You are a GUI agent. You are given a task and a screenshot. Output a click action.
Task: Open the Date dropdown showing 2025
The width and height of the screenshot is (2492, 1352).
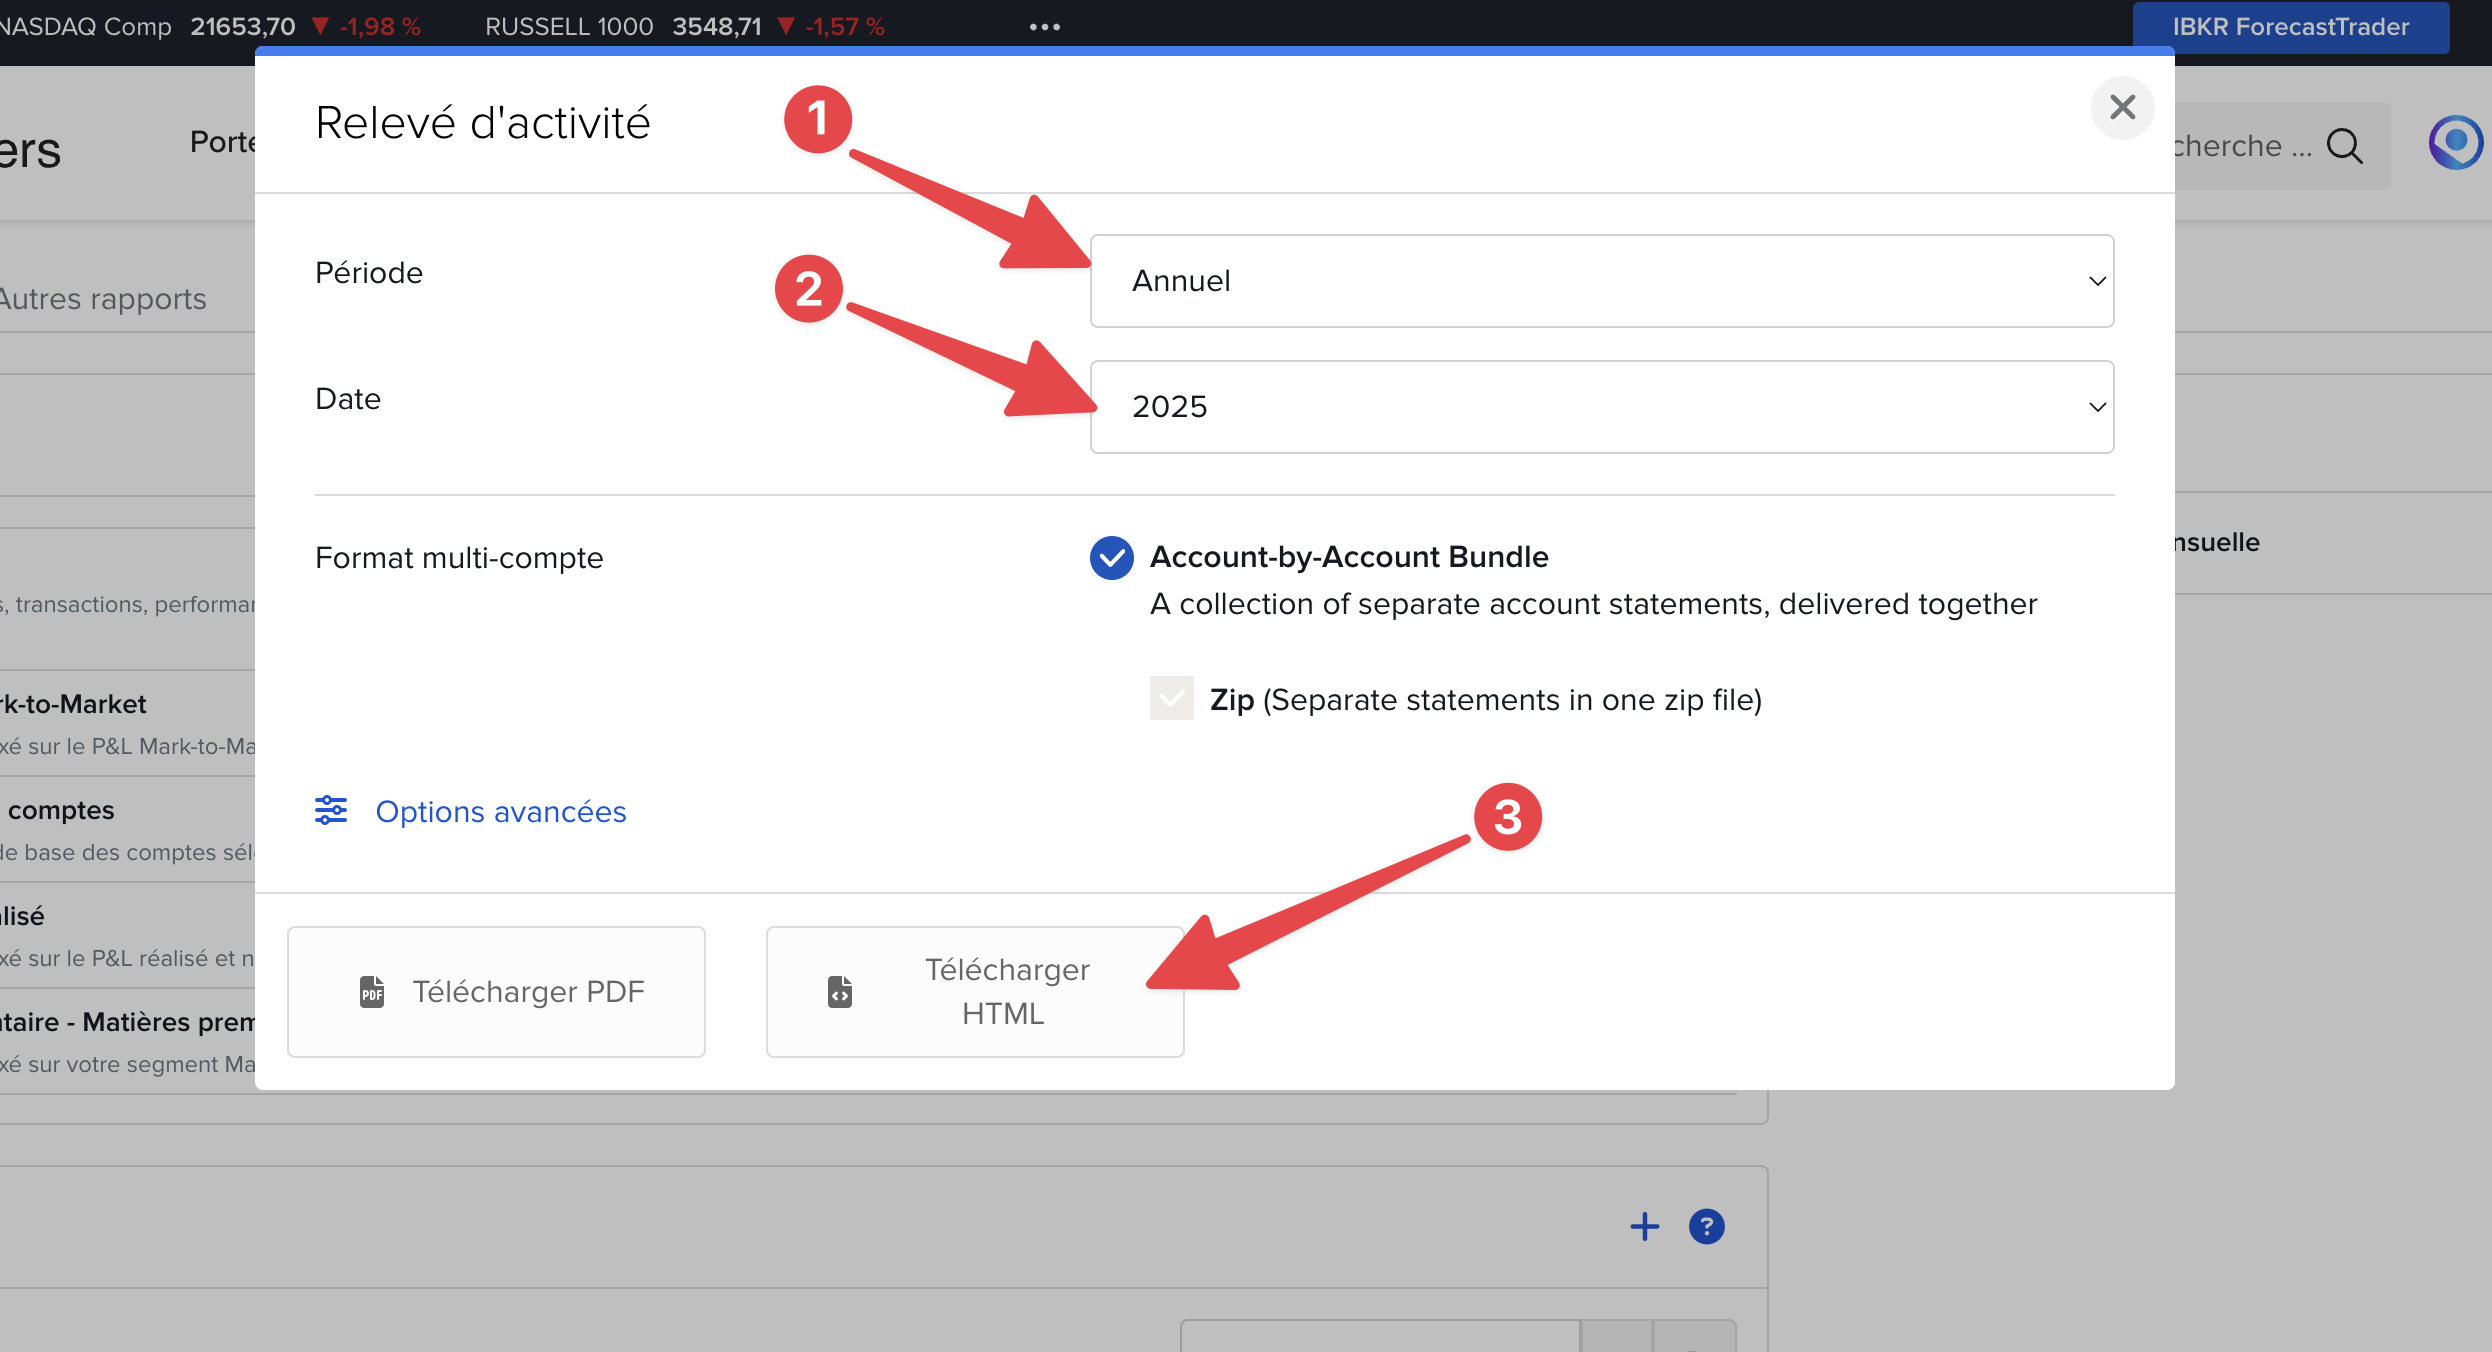[x=1600, y=407]
